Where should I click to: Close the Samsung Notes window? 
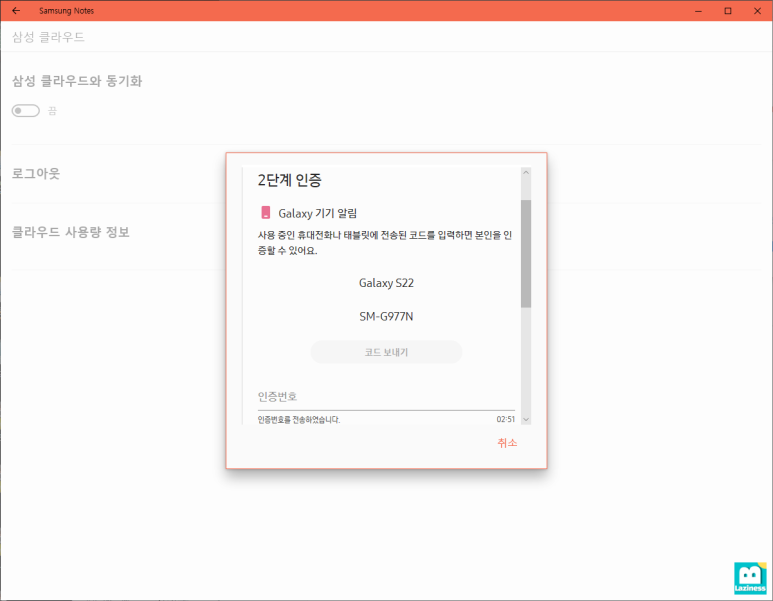pos(757,11)
